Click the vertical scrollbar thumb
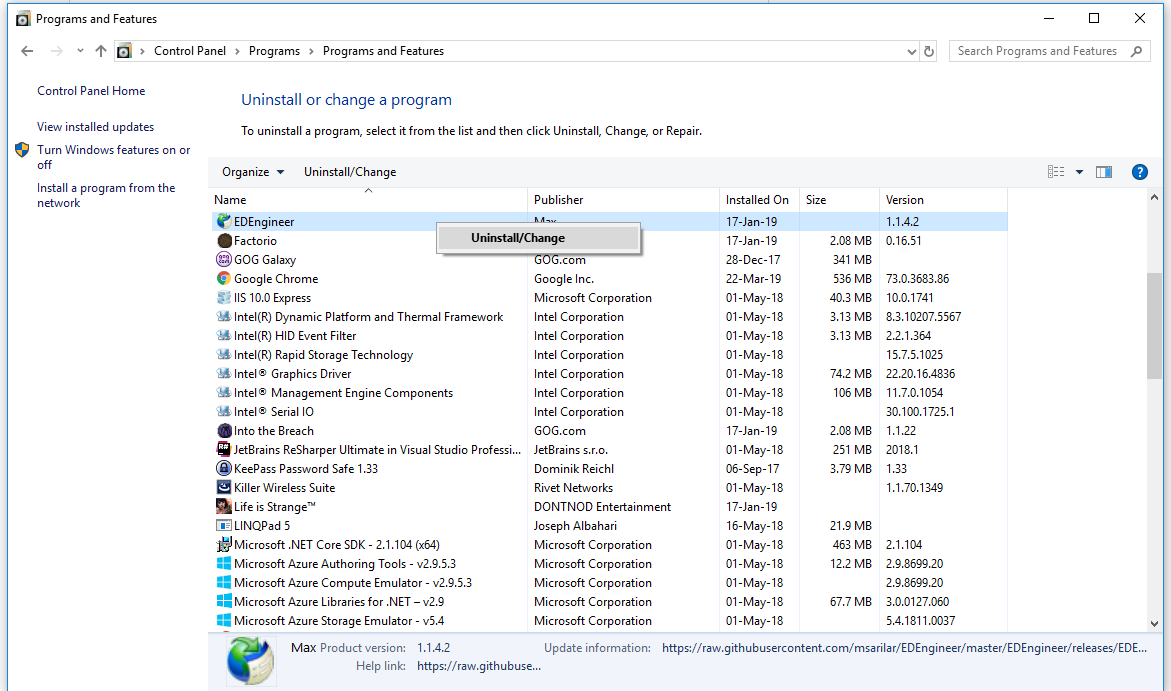 pyautogui.click(x=1154, y=326)
